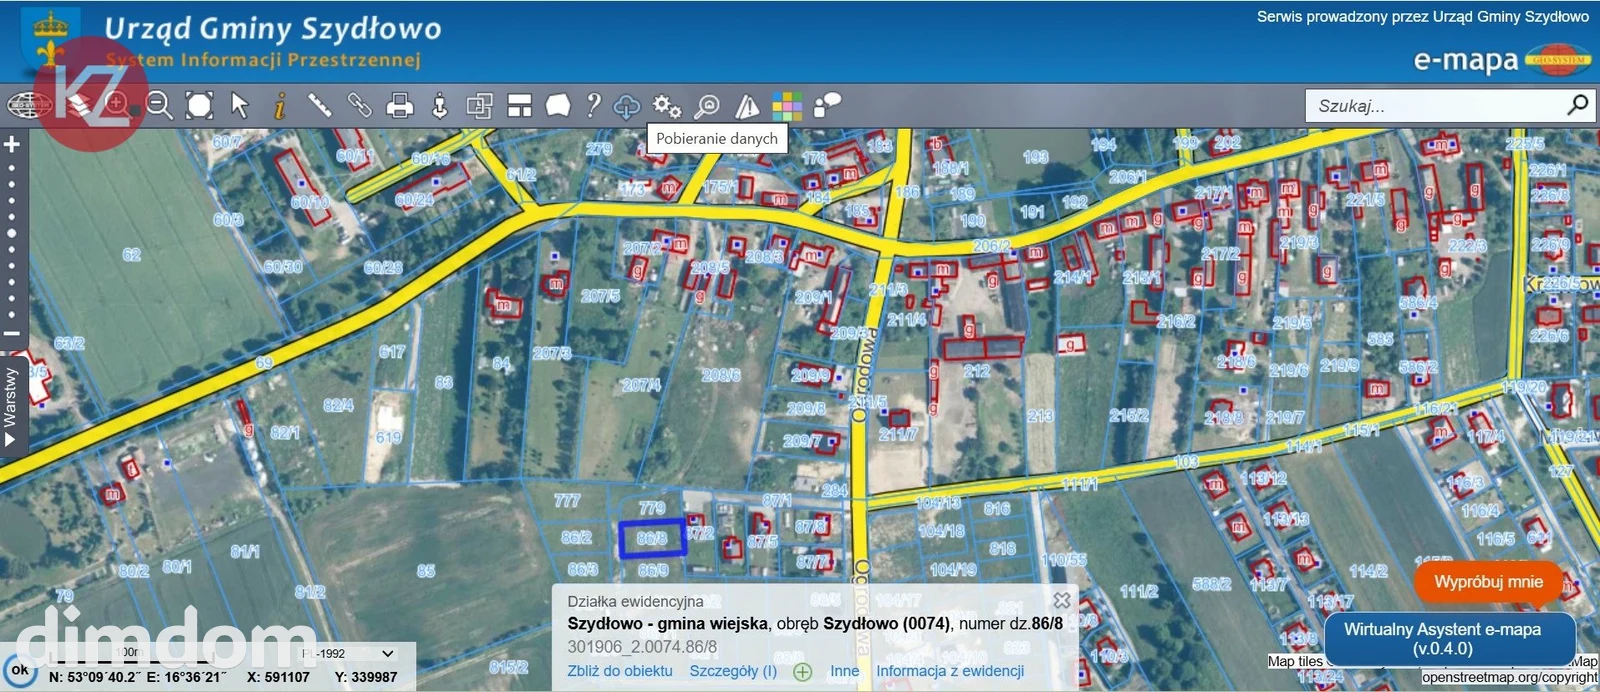Click the speech bubble person icon
1600x692 pixels.
coord(827,105)
